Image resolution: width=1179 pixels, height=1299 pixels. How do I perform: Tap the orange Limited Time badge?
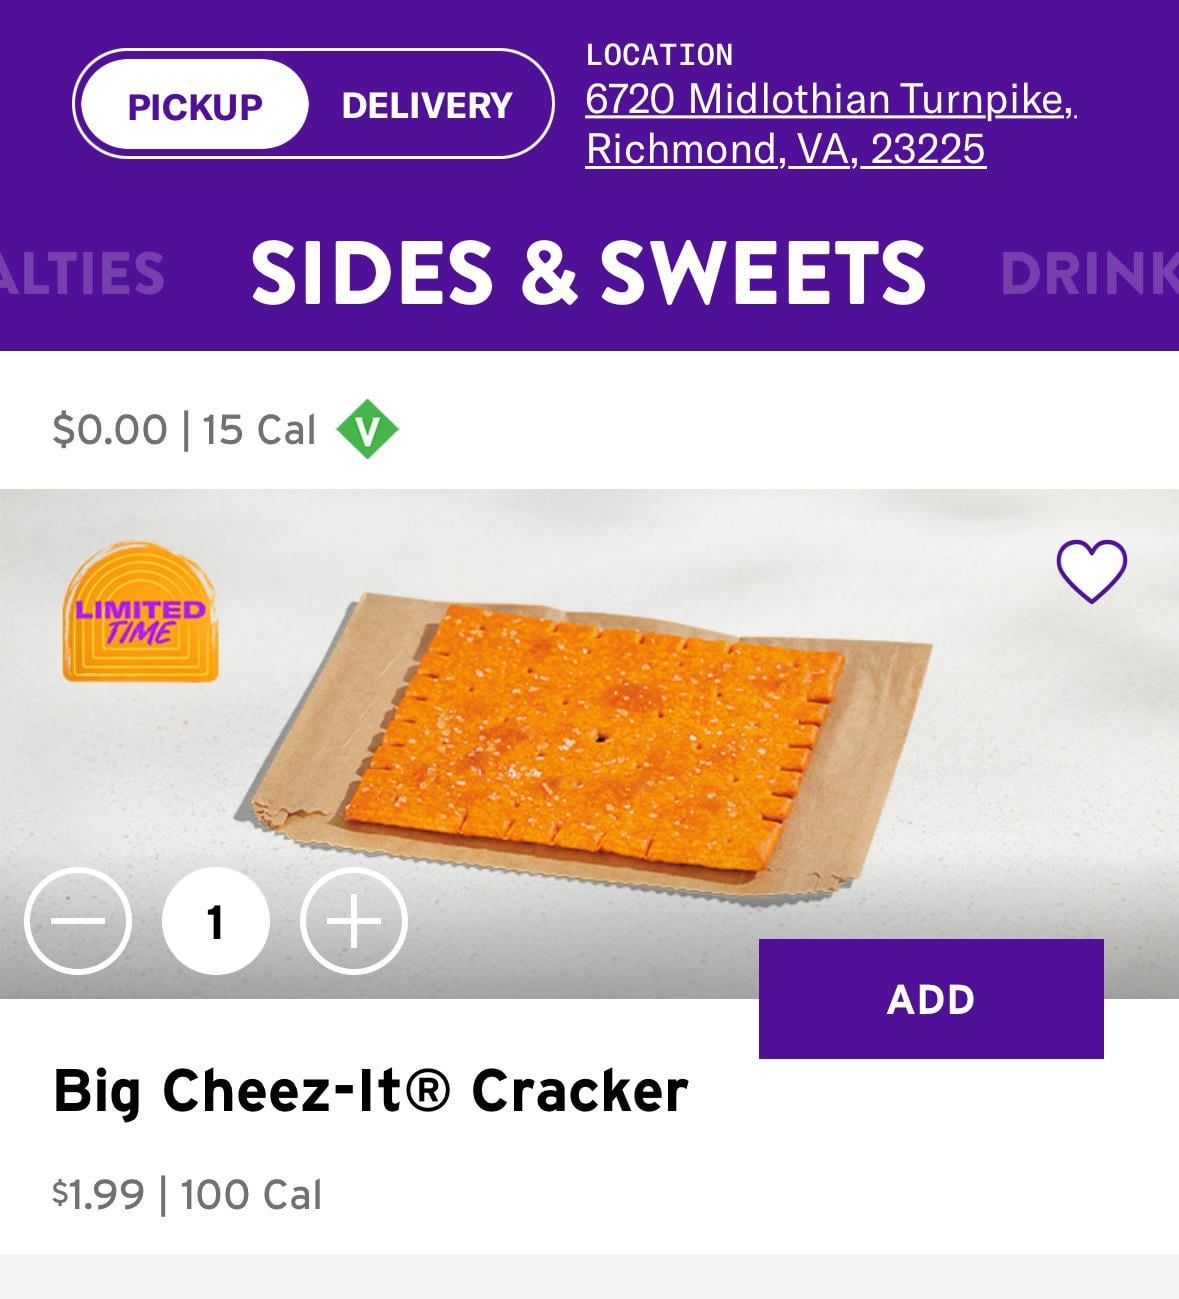coord(140,614)
